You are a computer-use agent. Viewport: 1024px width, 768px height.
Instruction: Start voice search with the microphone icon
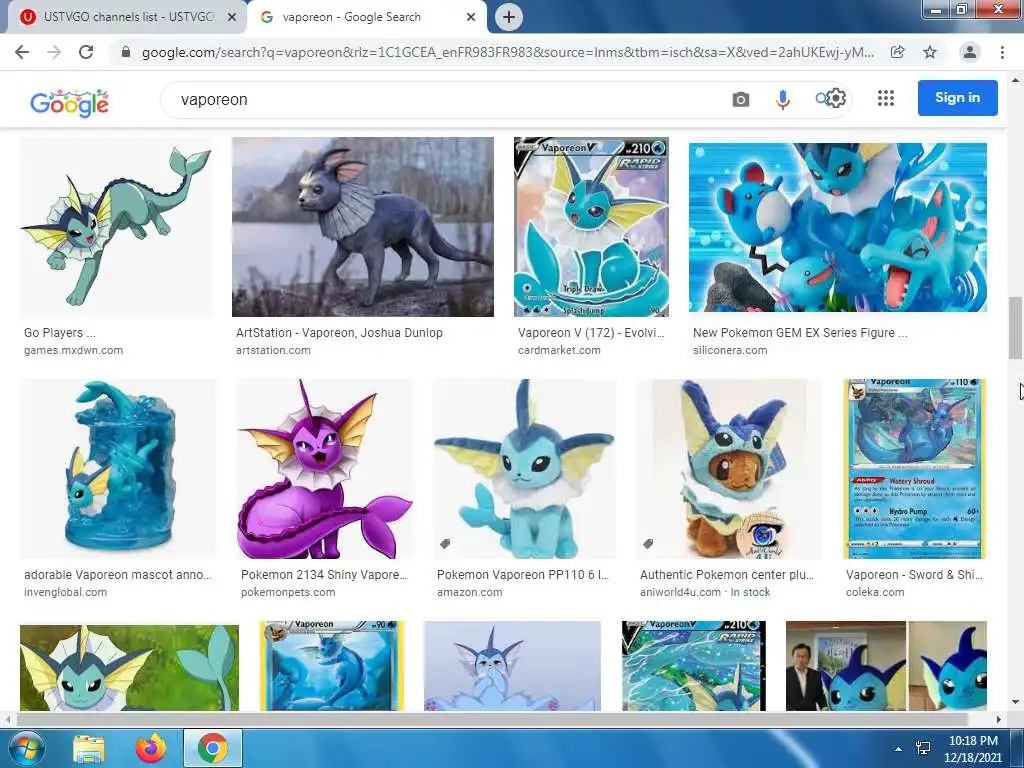[x=782, y=99]
